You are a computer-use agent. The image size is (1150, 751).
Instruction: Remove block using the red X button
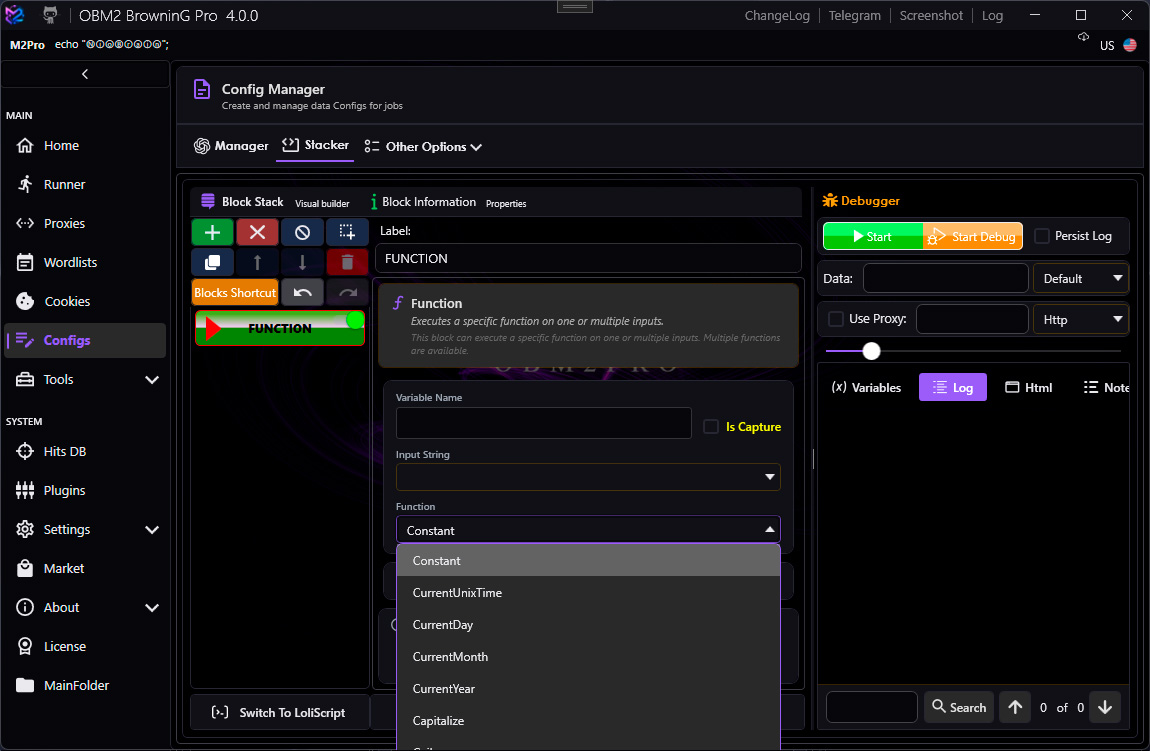pyautogui.click(x=257, y=232)
